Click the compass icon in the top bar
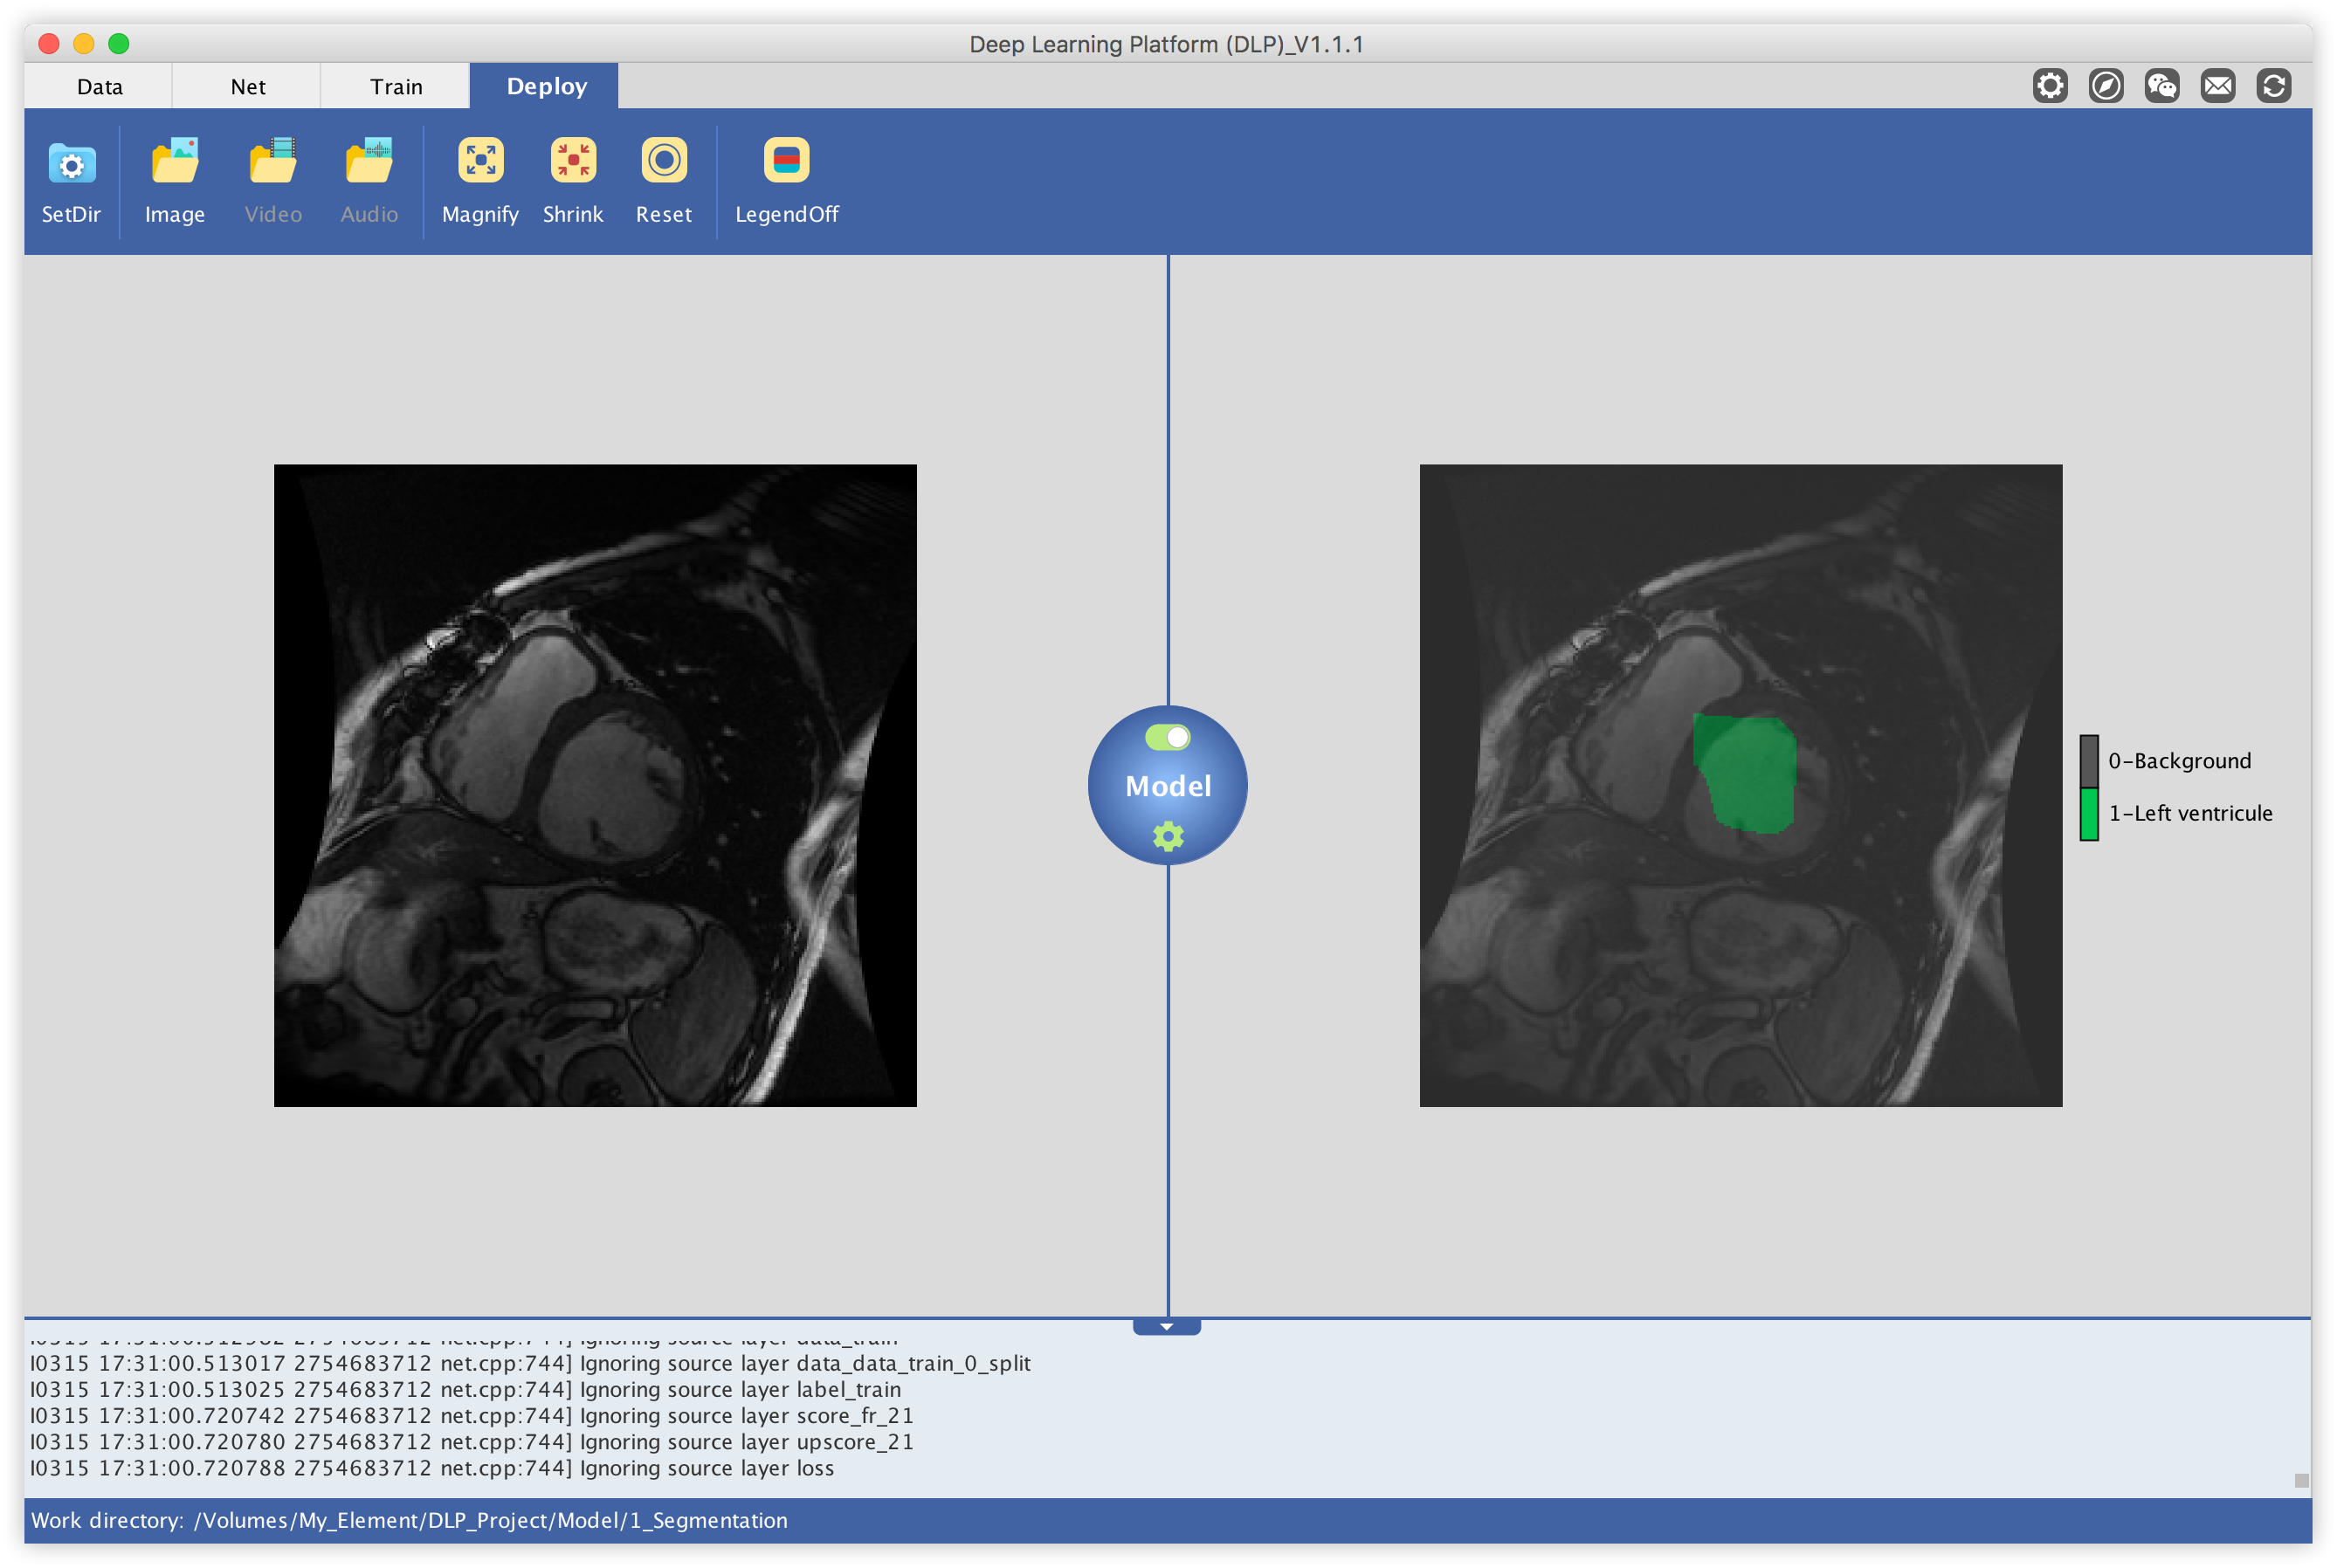Image resolution: width=2337 pixels, height=1568 pixels. 2105,86
